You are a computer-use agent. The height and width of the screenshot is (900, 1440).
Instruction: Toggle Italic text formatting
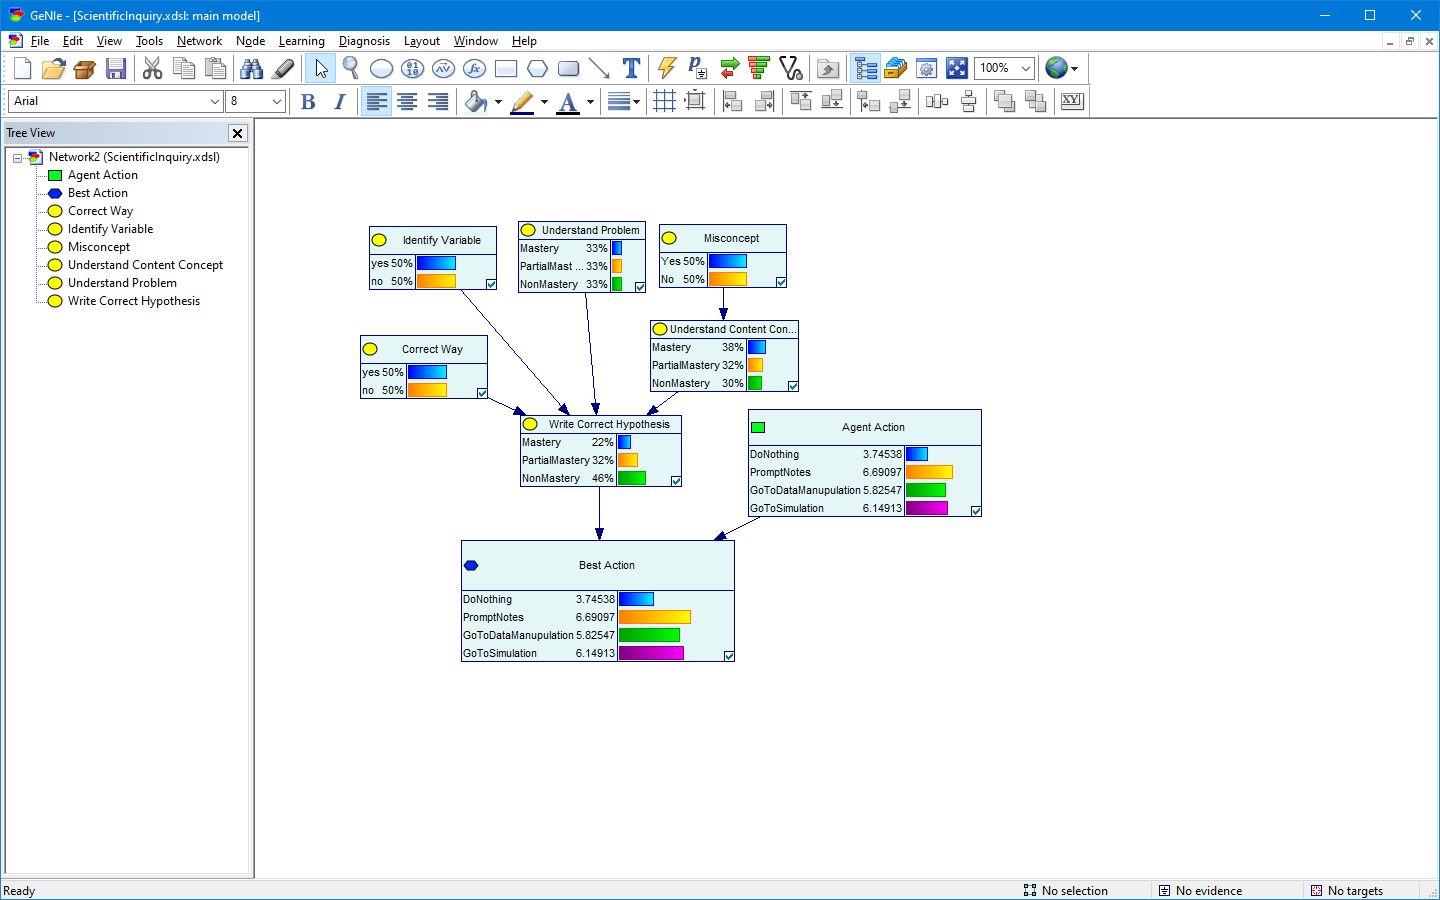tap(339, 101)
